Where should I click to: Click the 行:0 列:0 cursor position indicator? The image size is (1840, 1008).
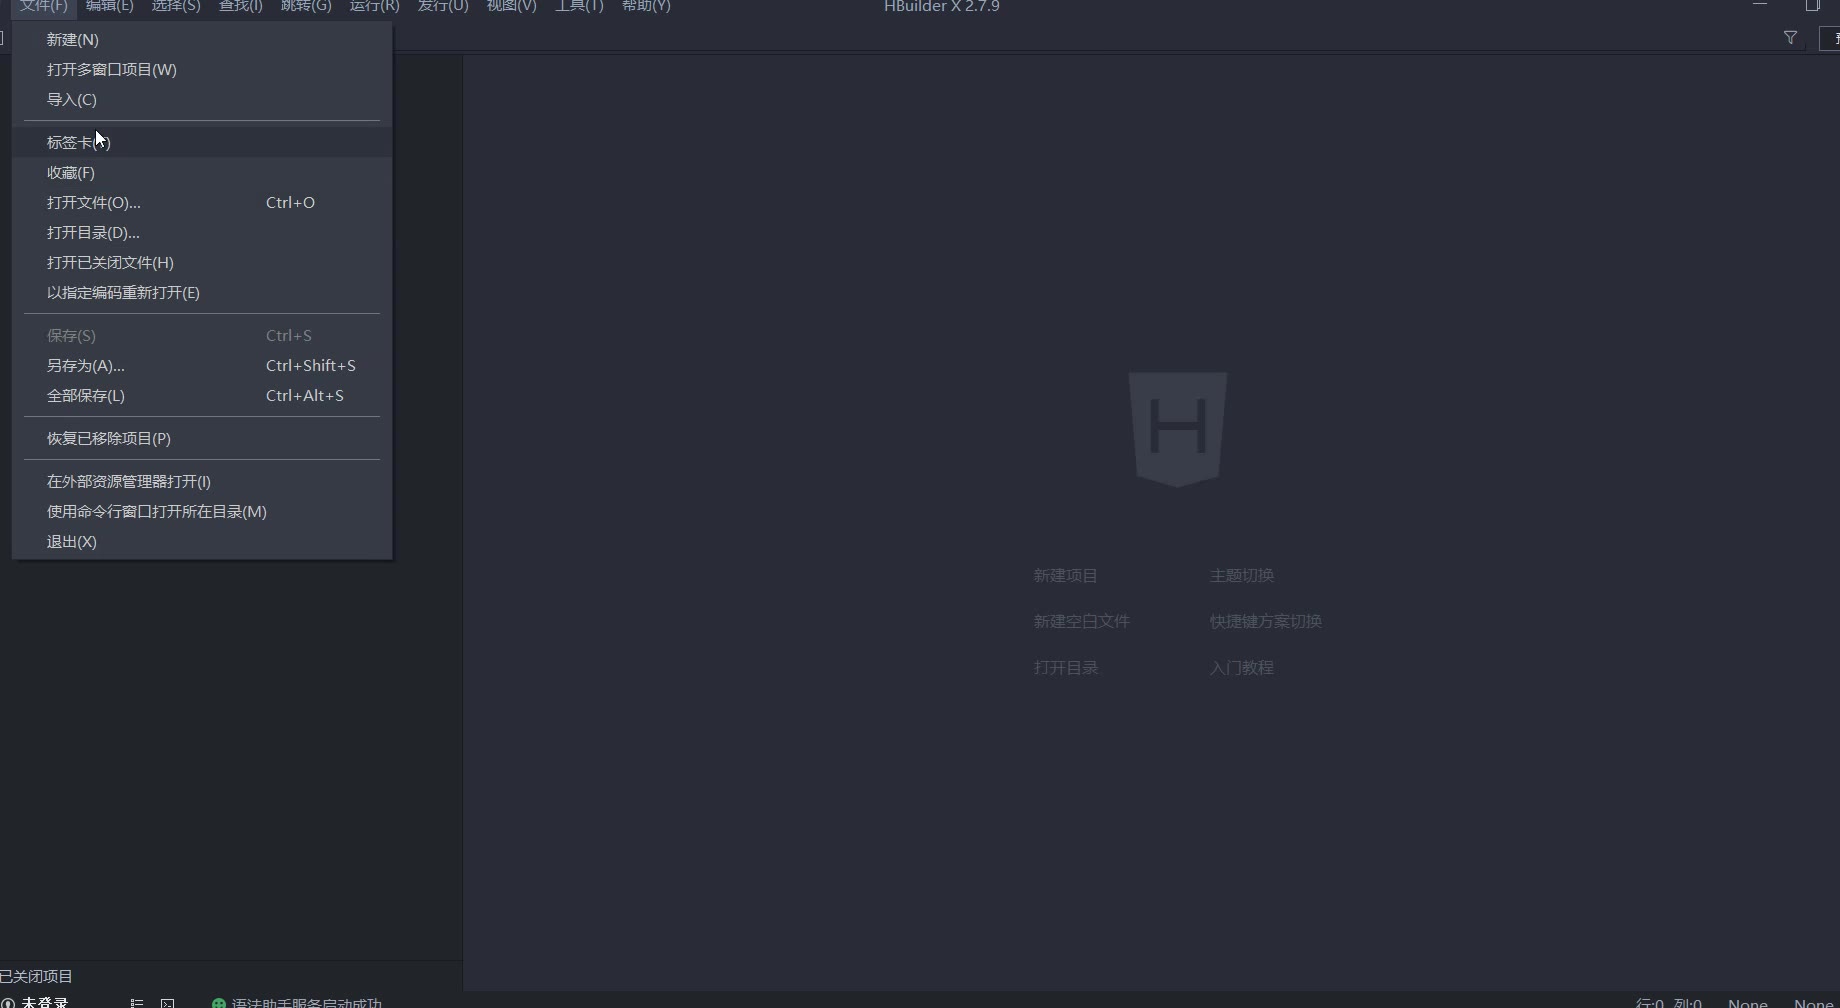point(1668,1002)
